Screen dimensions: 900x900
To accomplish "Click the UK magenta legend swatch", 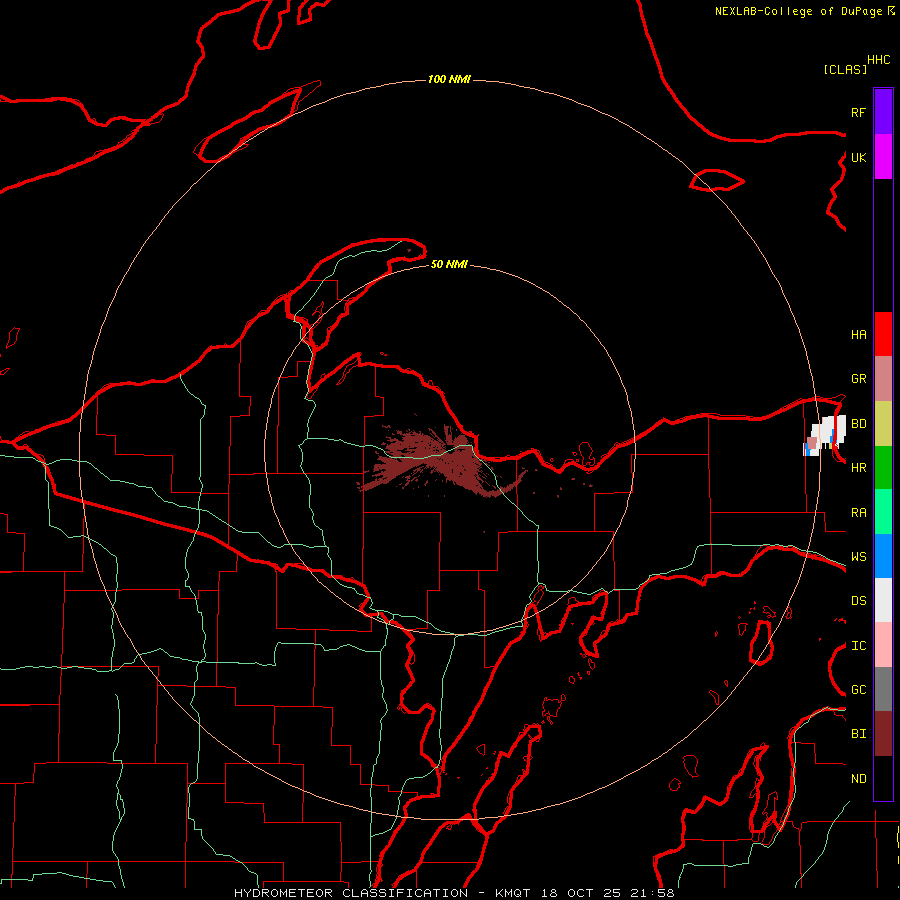I will click(x=883, y=157).
